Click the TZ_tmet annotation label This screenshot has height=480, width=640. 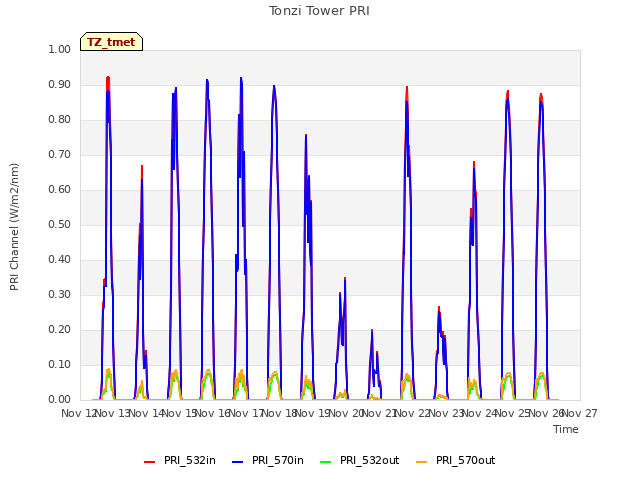[111, 42]
